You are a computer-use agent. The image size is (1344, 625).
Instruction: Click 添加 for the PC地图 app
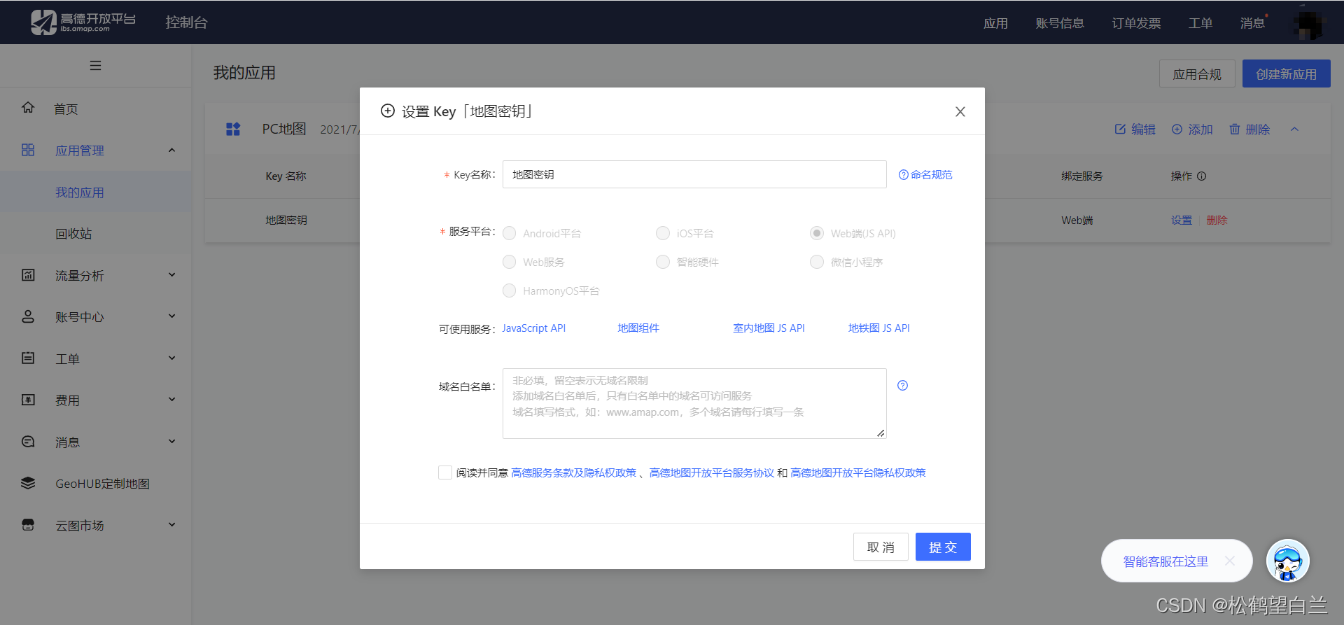[1192, 129]
